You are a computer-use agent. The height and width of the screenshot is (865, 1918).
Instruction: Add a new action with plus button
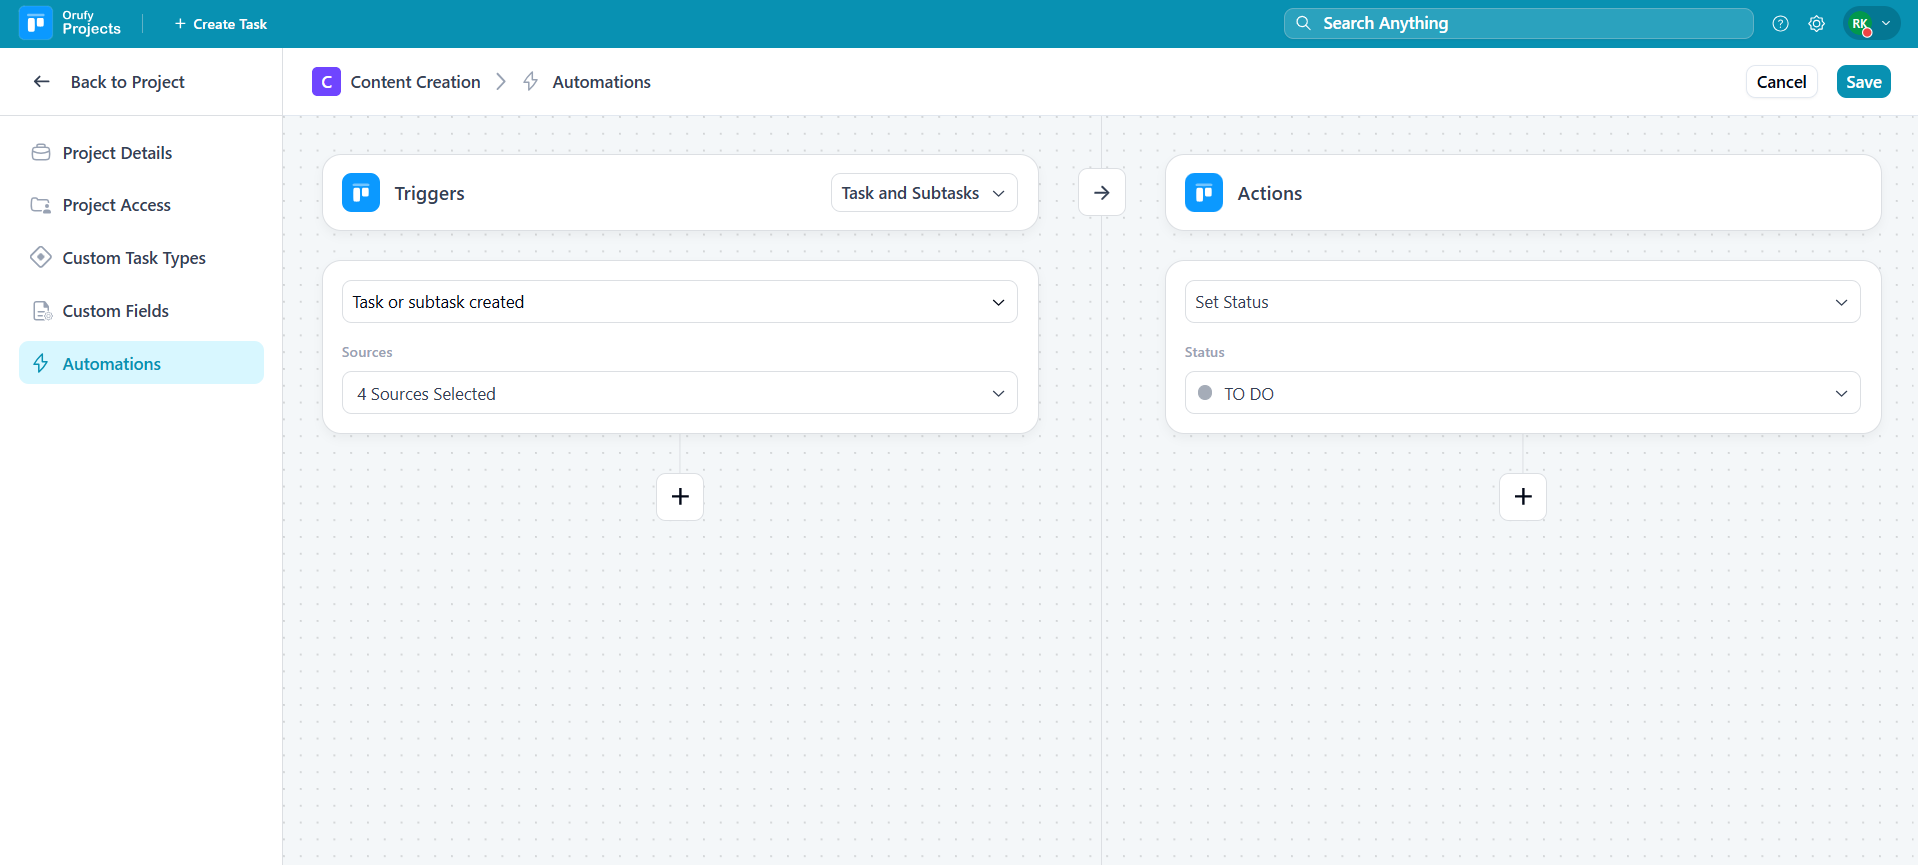[x=1522, y=497]
